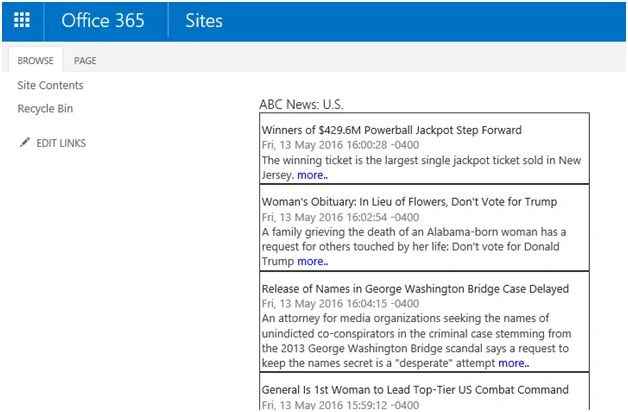The image size is (628, 412).
Task: Click the EDIT LINKS pencil icon
Action: pos(24,143)
